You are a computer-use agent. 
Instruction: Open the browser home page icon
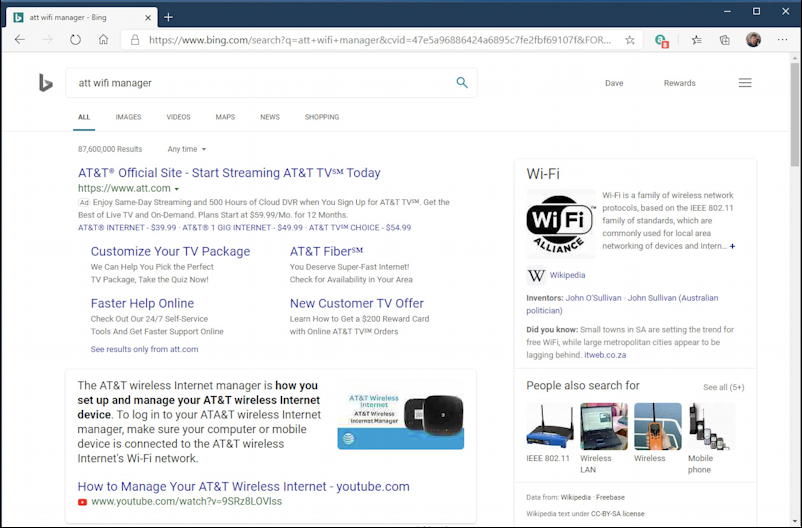pyautogui.click(x=103, y=40)
